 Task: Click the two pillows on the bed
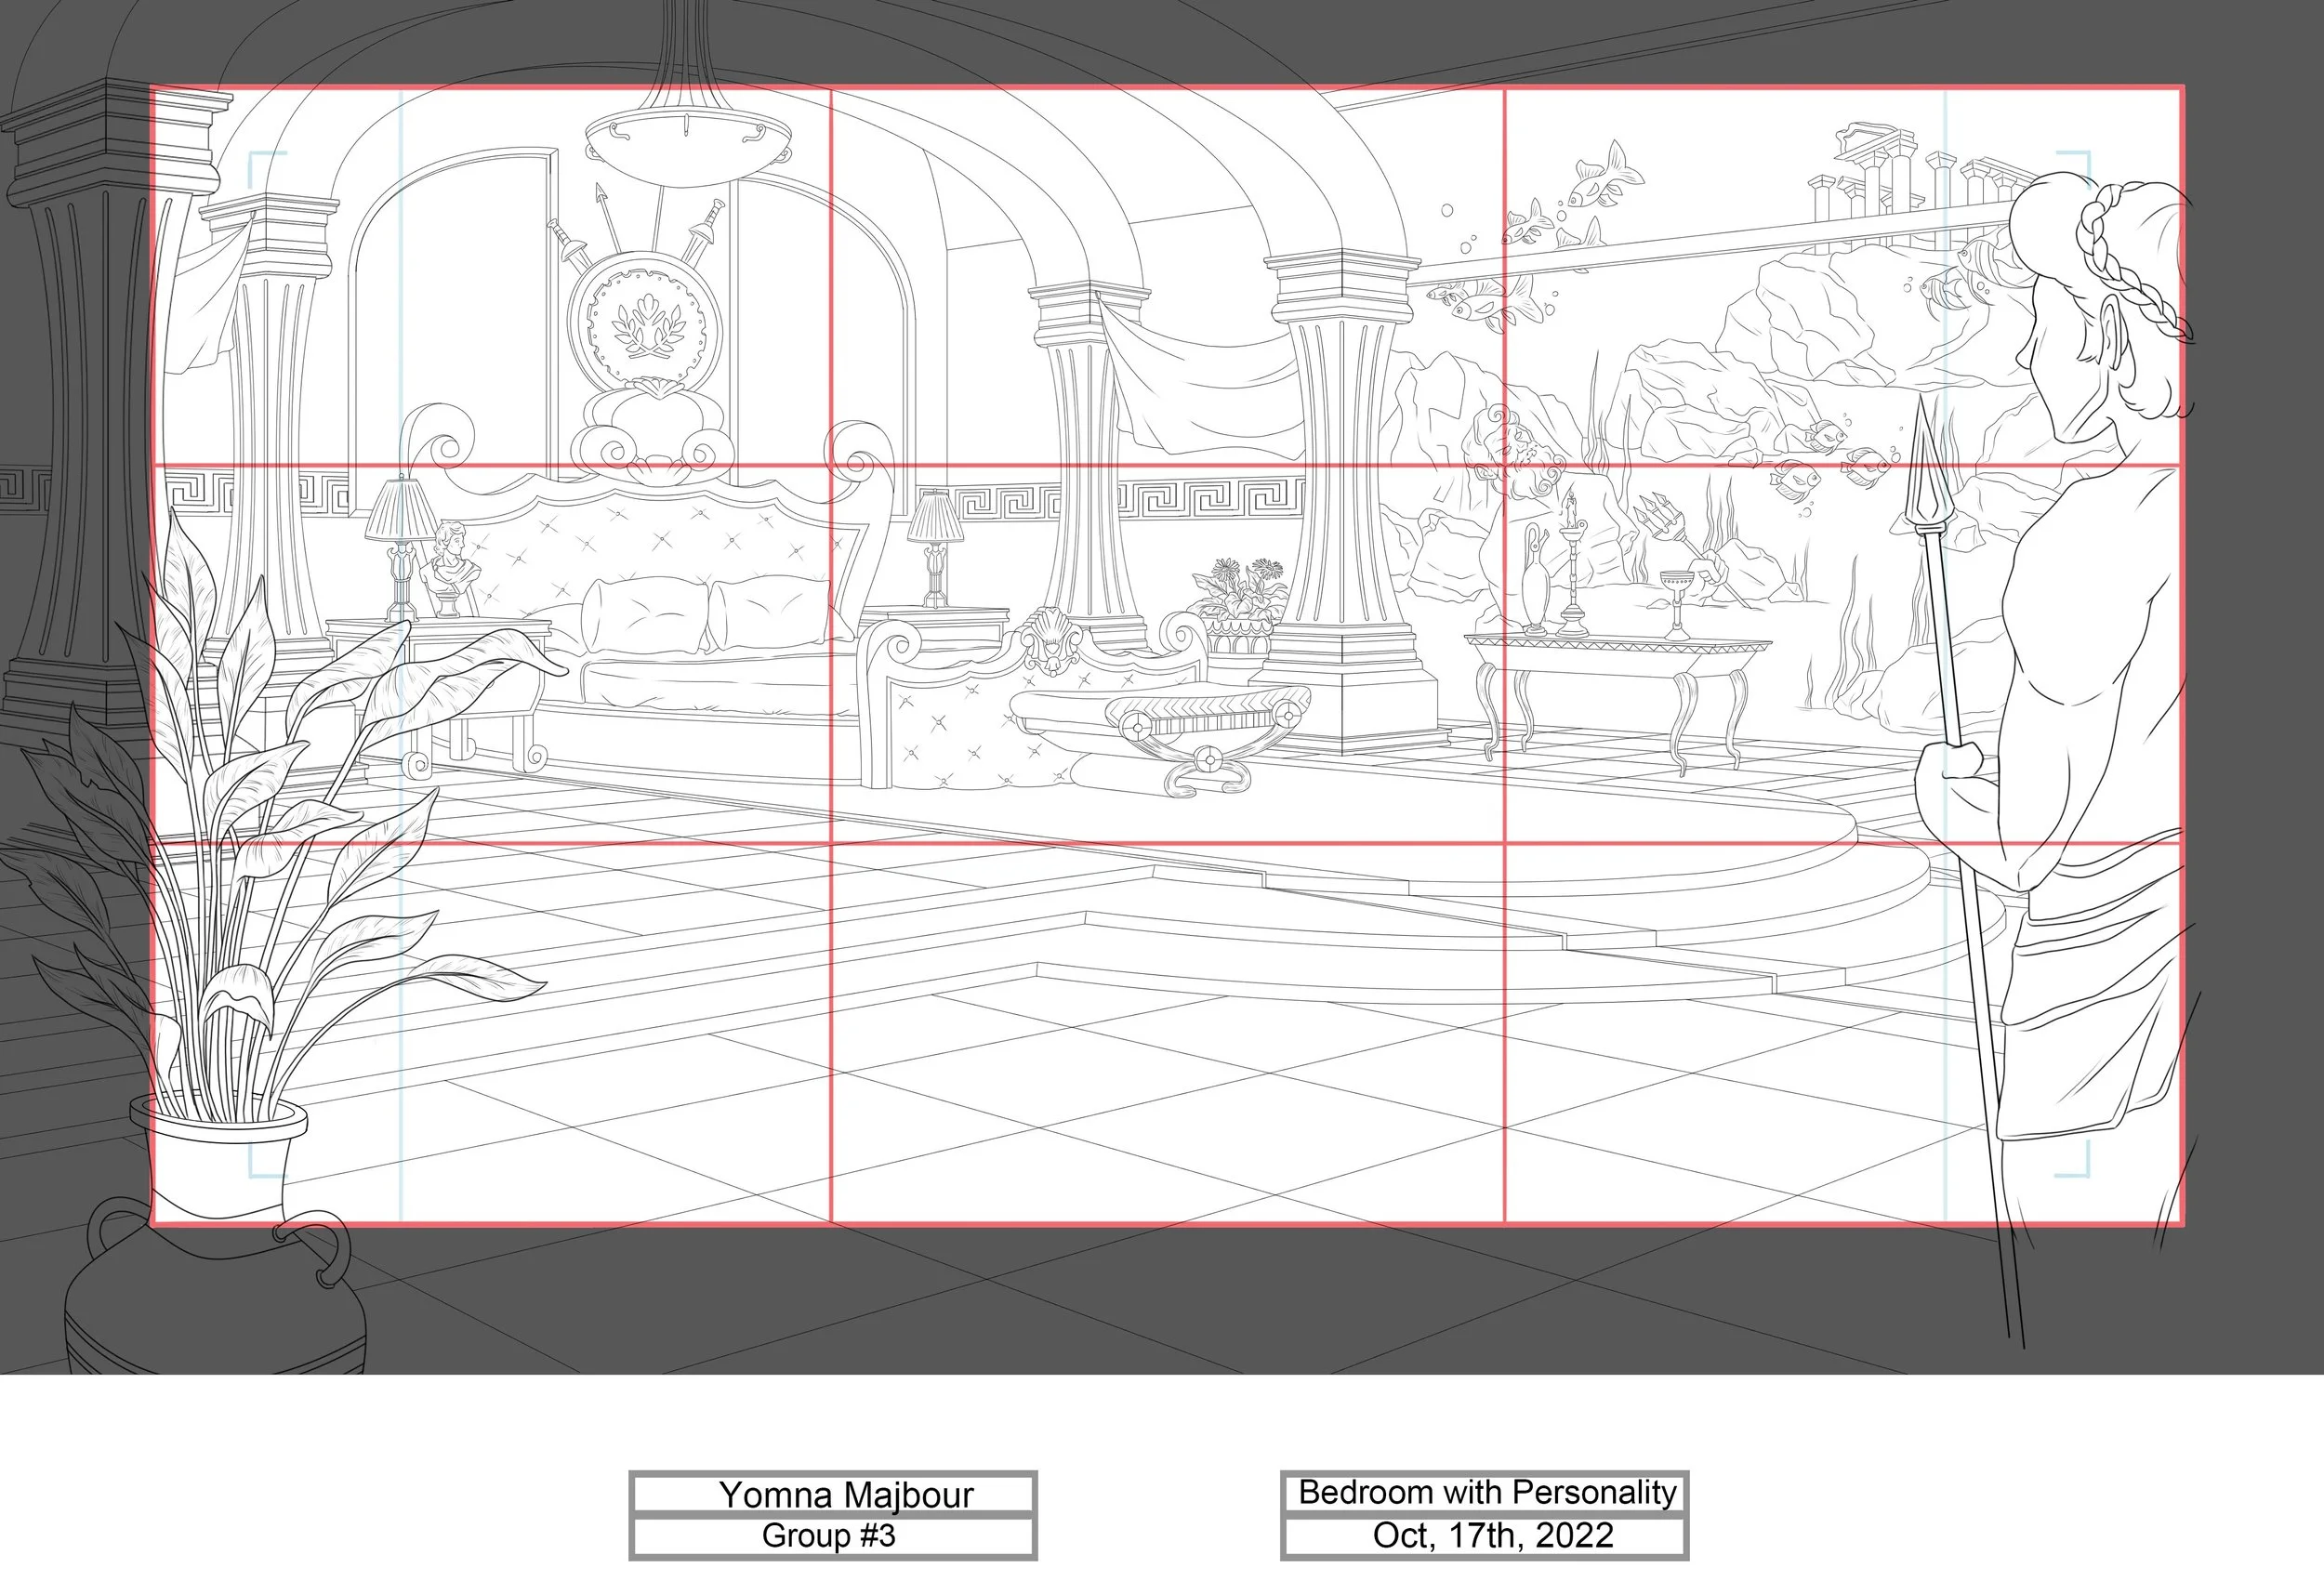click(705, 612)
